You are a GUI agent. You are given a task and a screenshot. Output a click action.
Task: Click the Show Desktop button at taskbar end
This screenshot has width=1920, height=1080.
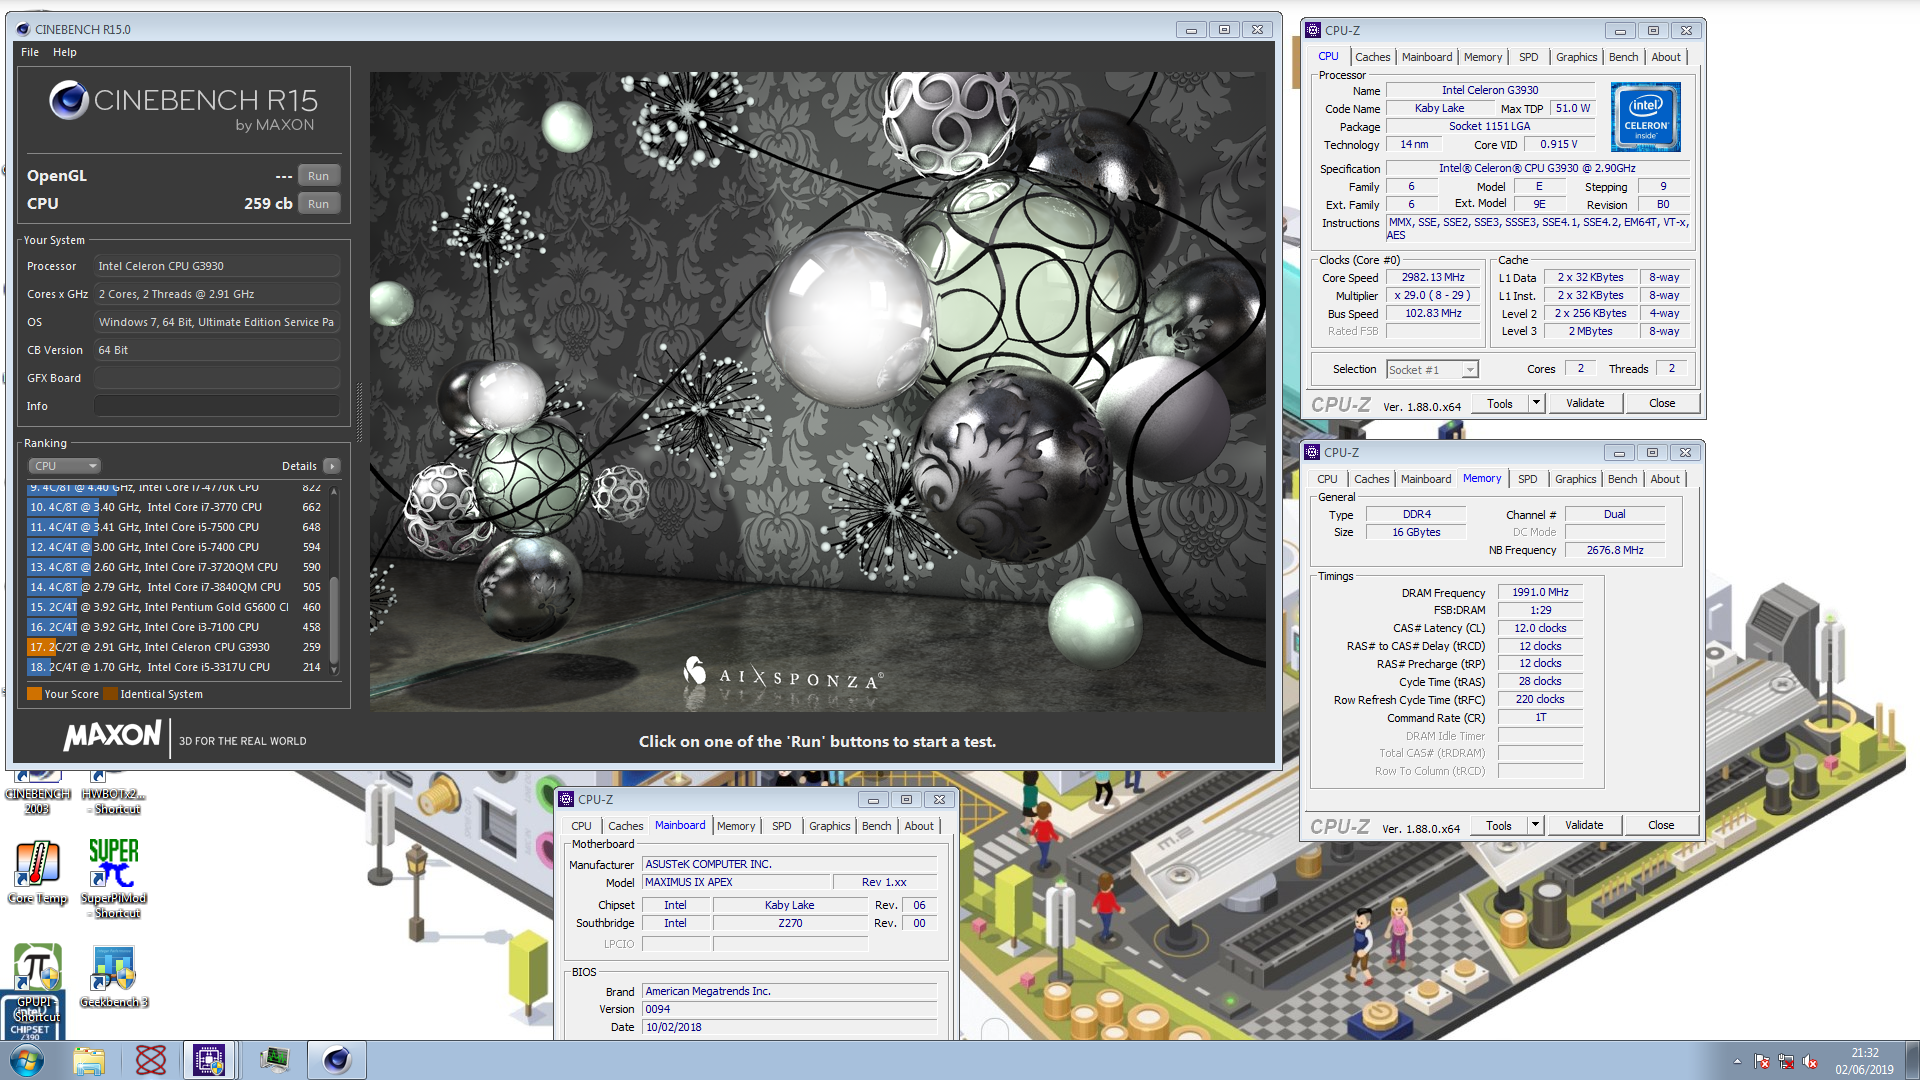[x=1911, y=1060]
